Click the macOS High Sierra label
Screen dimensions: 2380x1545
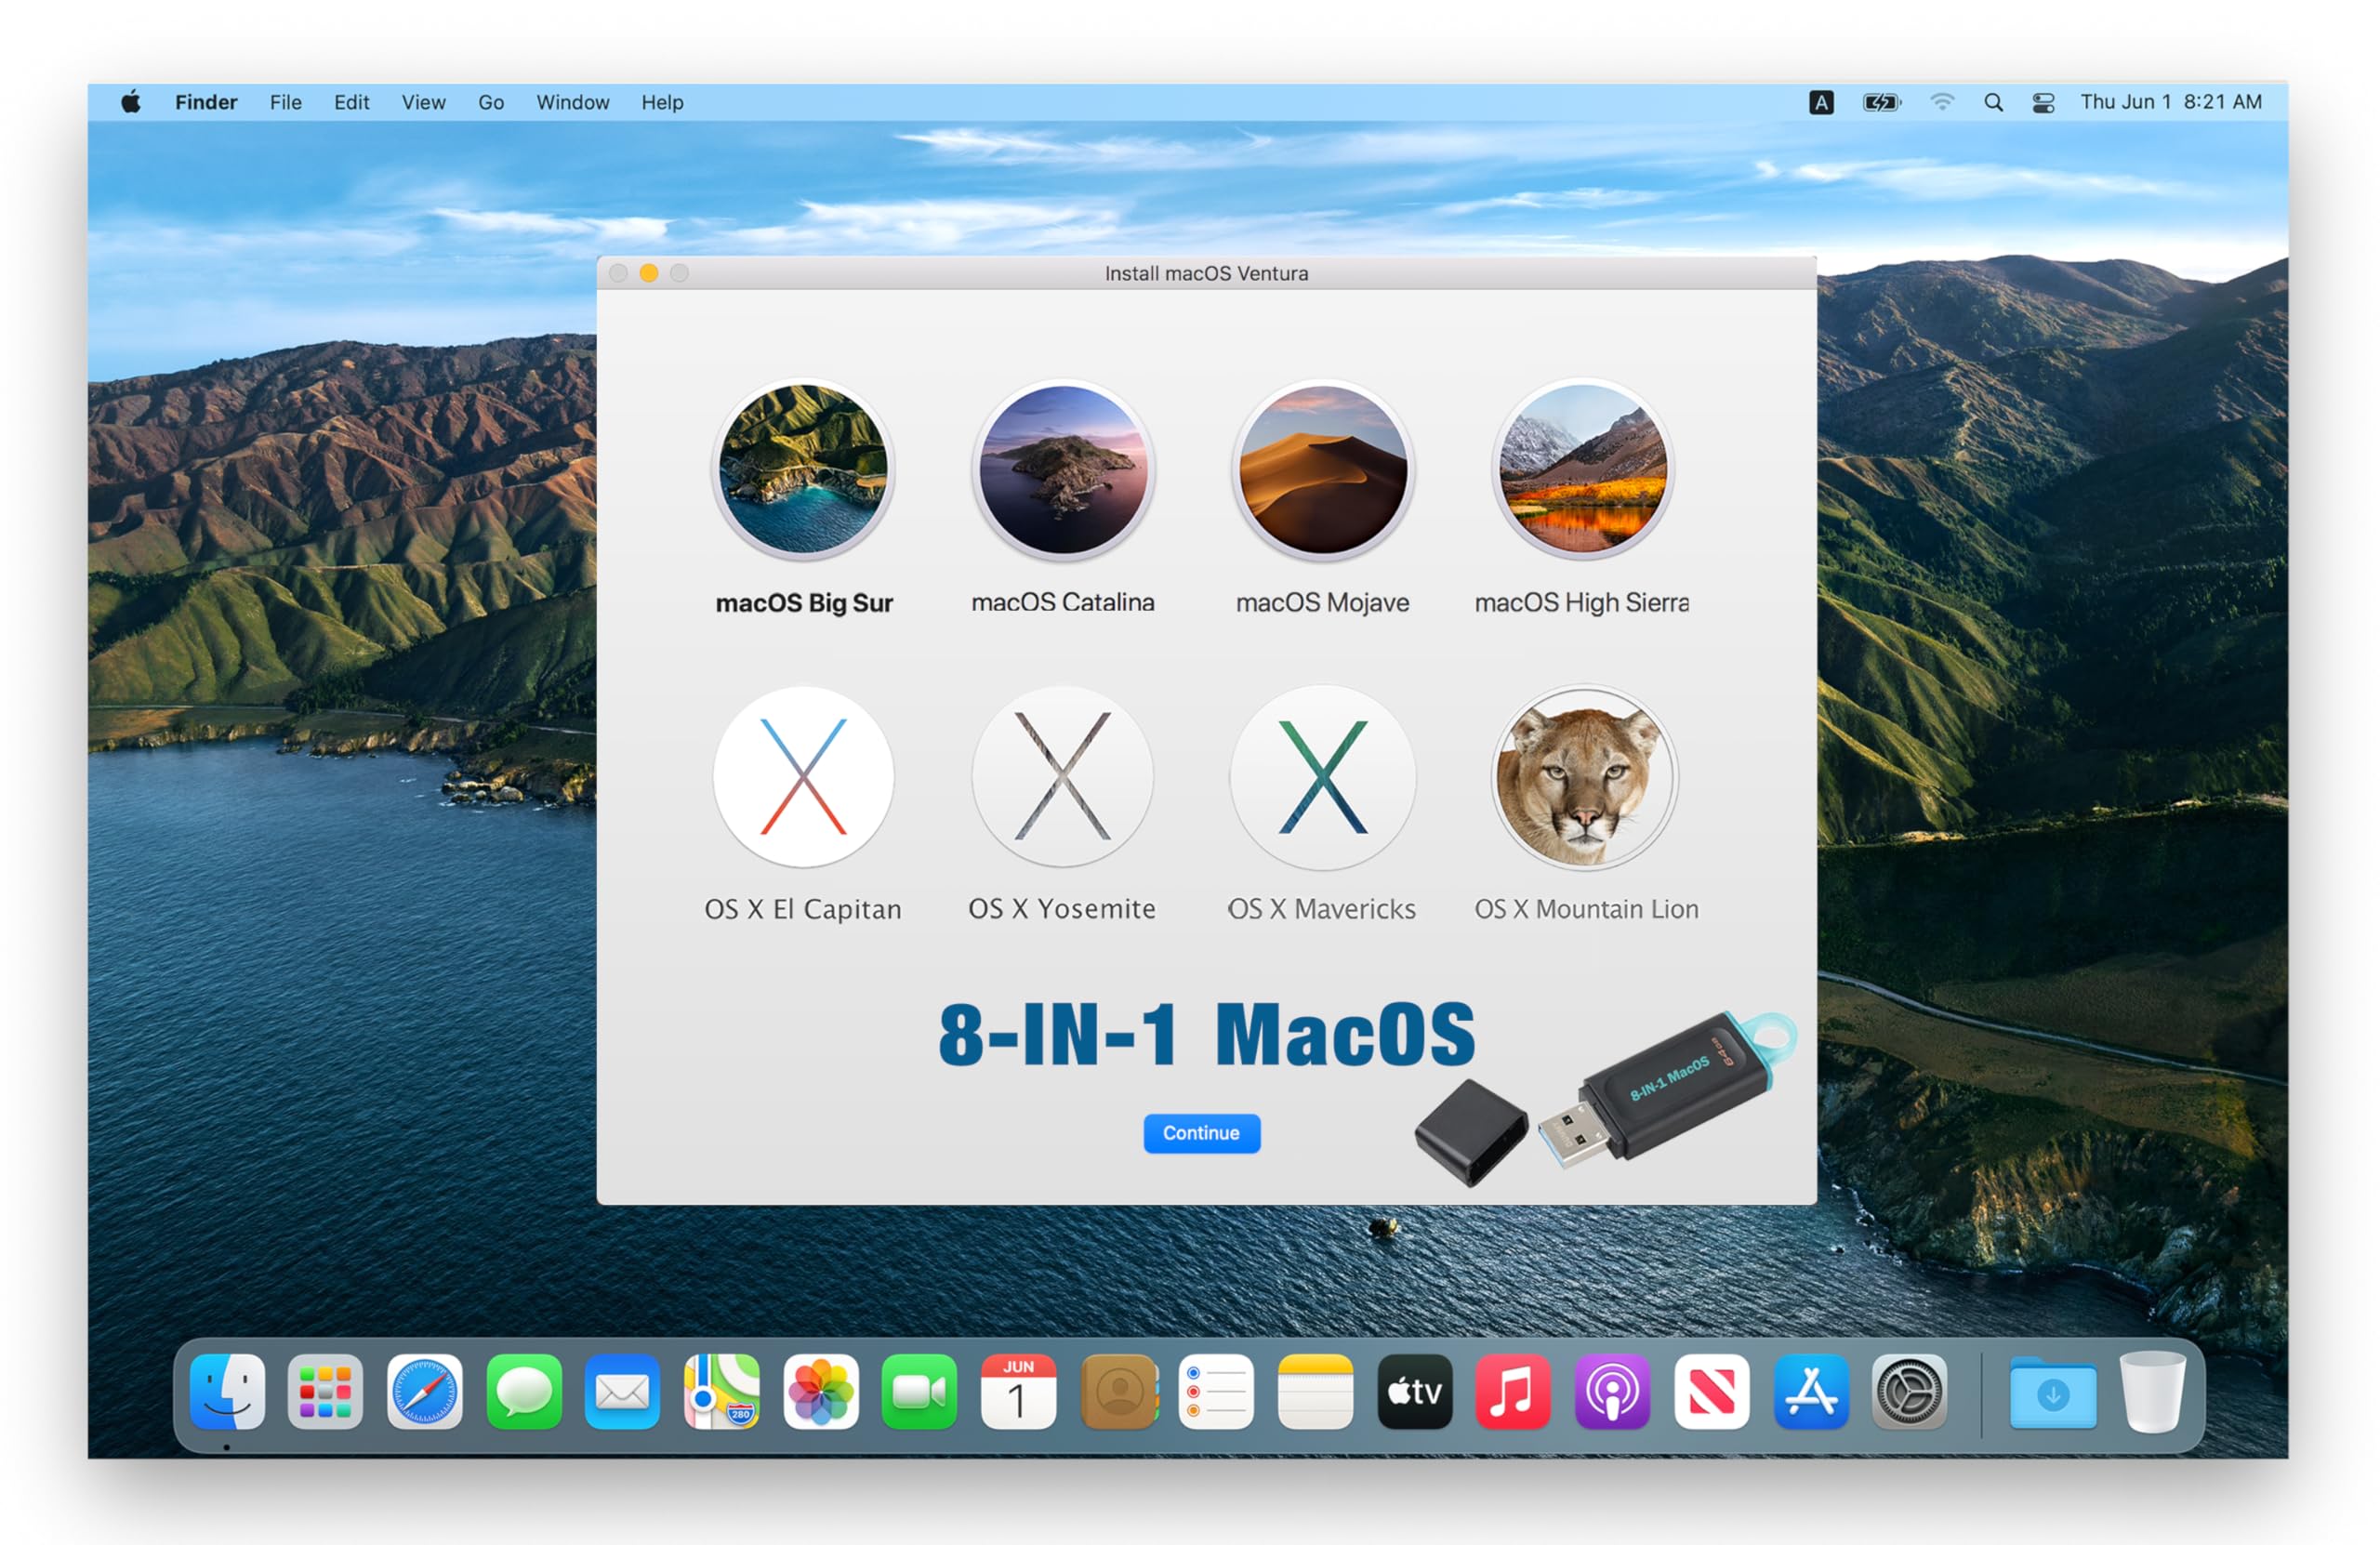pos(1582,602)
